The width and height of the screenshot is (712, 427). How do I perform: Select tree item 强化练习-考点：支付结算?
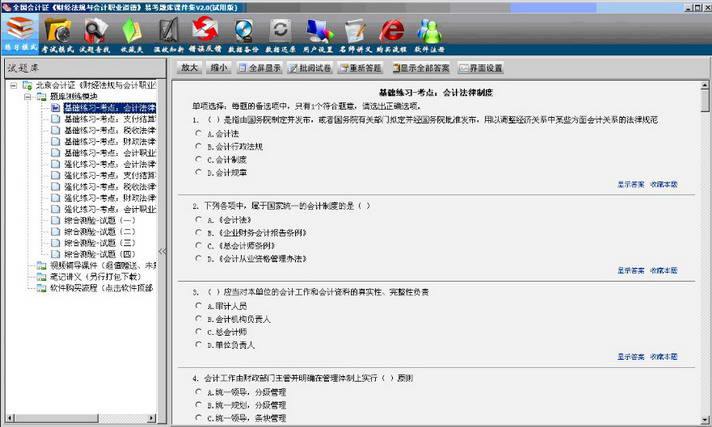tap(109, 175)
